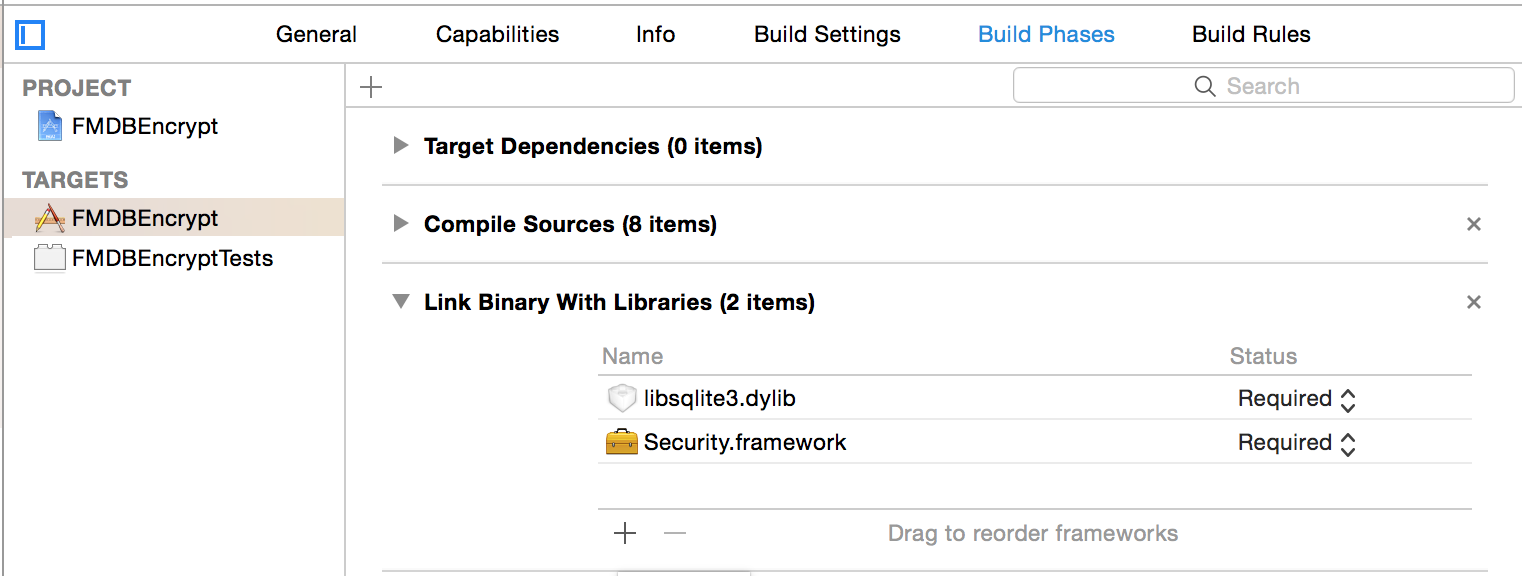Add a library with the plus button
1522x576 pixels.
point(625,533)
